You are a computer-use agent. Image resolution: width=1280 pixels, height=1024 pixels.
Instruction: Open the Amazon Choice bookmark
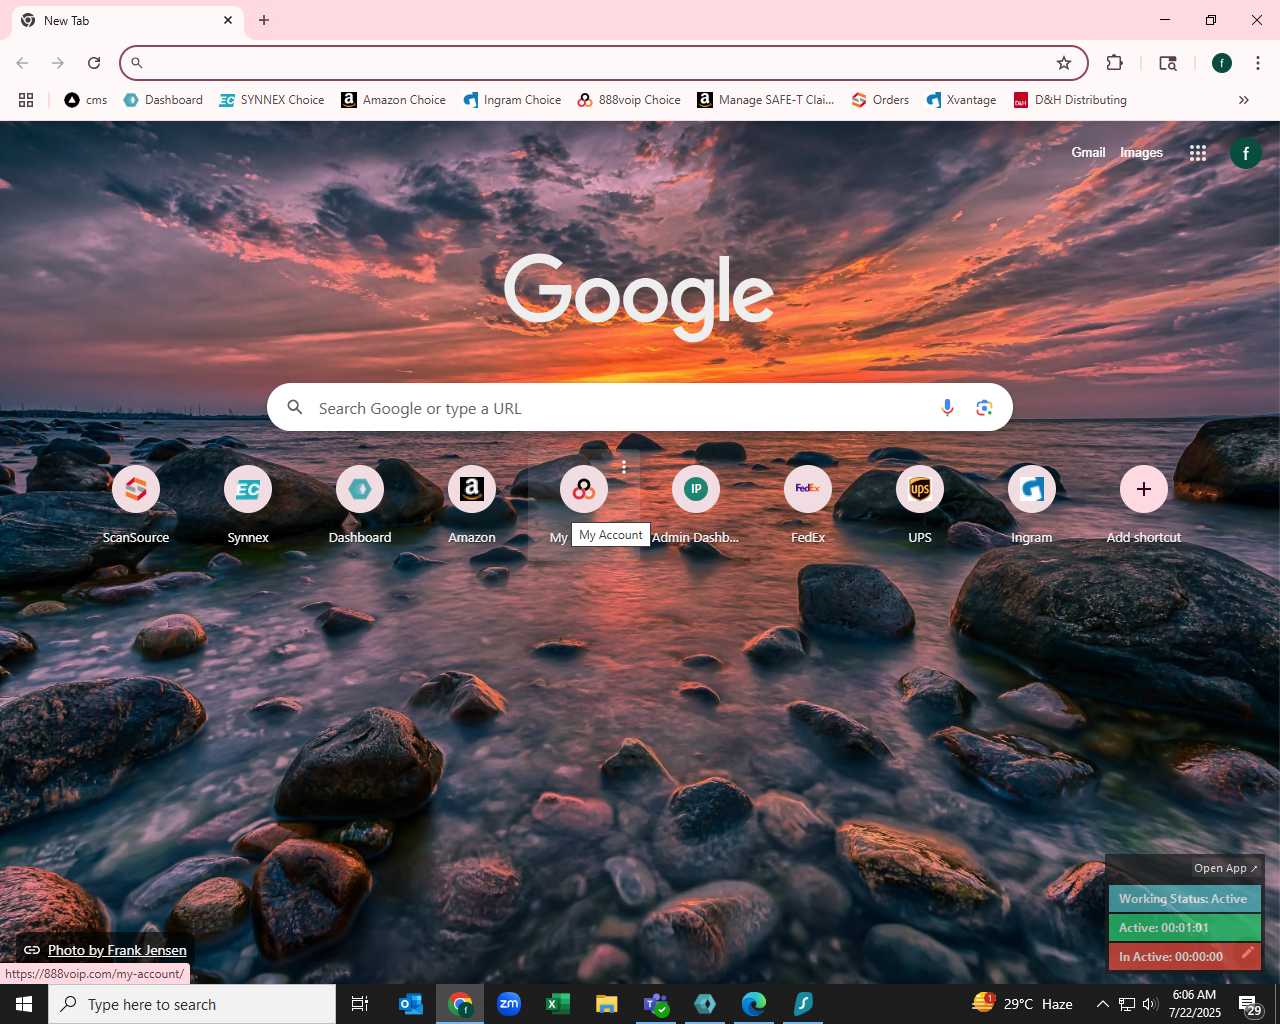point(394,100)
